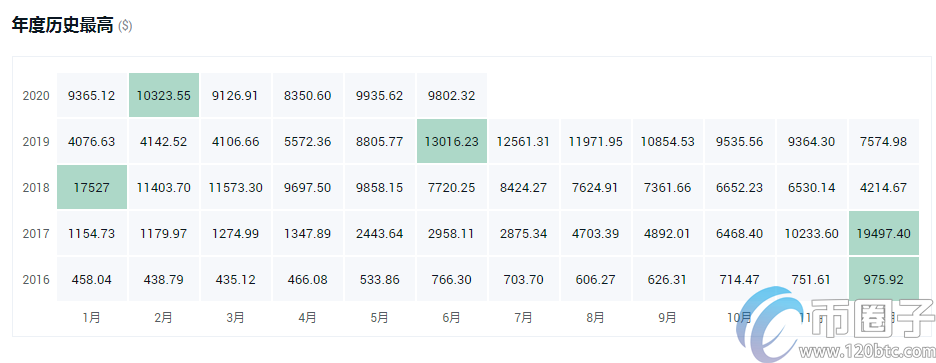Click the 2019 year row label
The height and width of the screenshot is (363, 936).
tap(36, 142)
